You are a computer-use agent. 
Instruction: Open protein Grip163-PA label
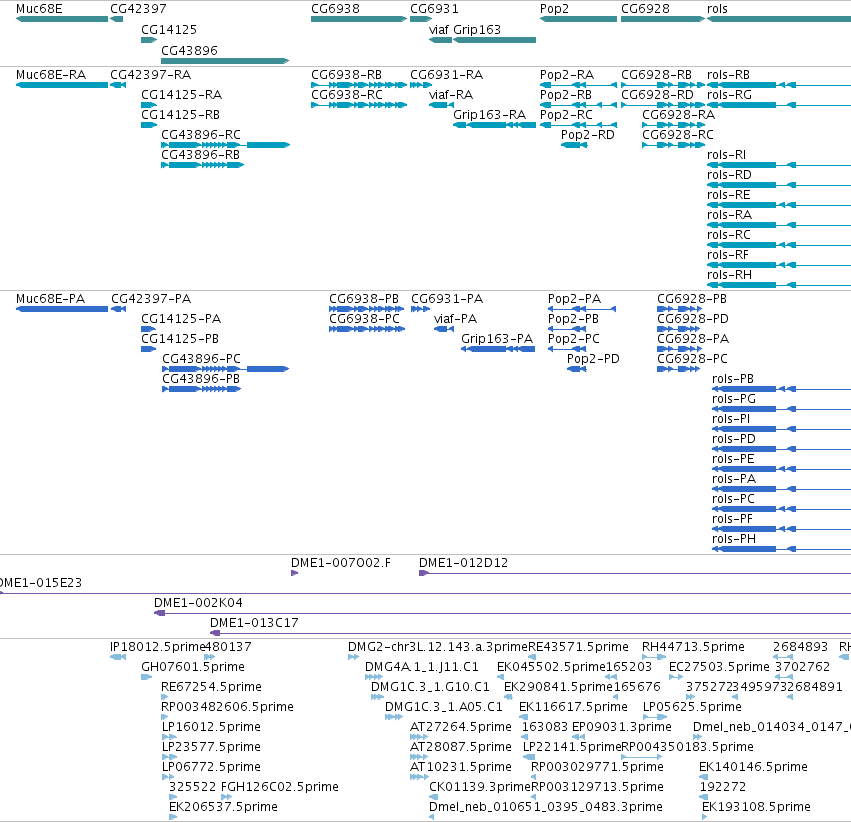click(497, 339)
